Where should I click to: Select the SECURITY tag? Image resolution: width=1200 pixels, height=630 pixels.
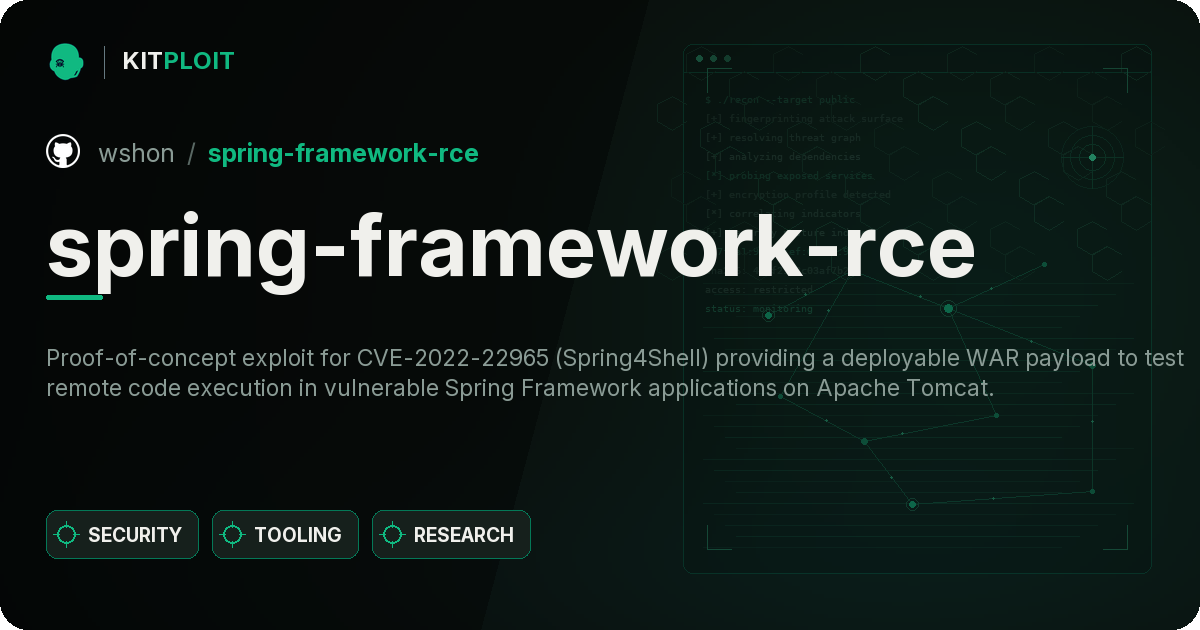pos(122,535)
